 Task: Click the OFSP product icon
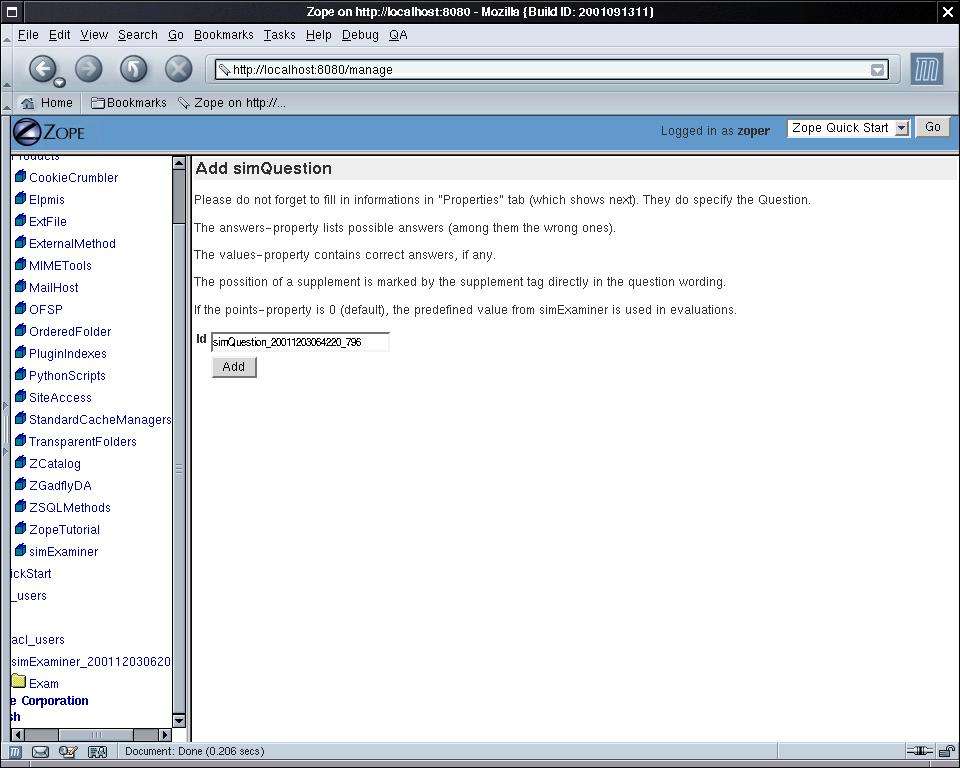[x=20, y=309]
